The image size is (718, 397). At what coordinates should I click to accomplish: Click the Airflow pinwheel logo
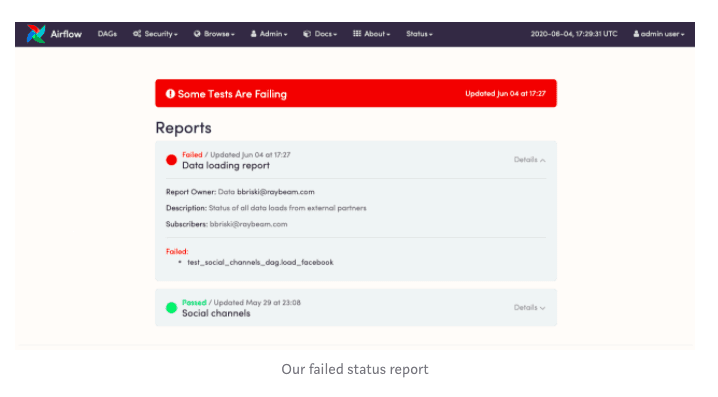coord(36,34)
